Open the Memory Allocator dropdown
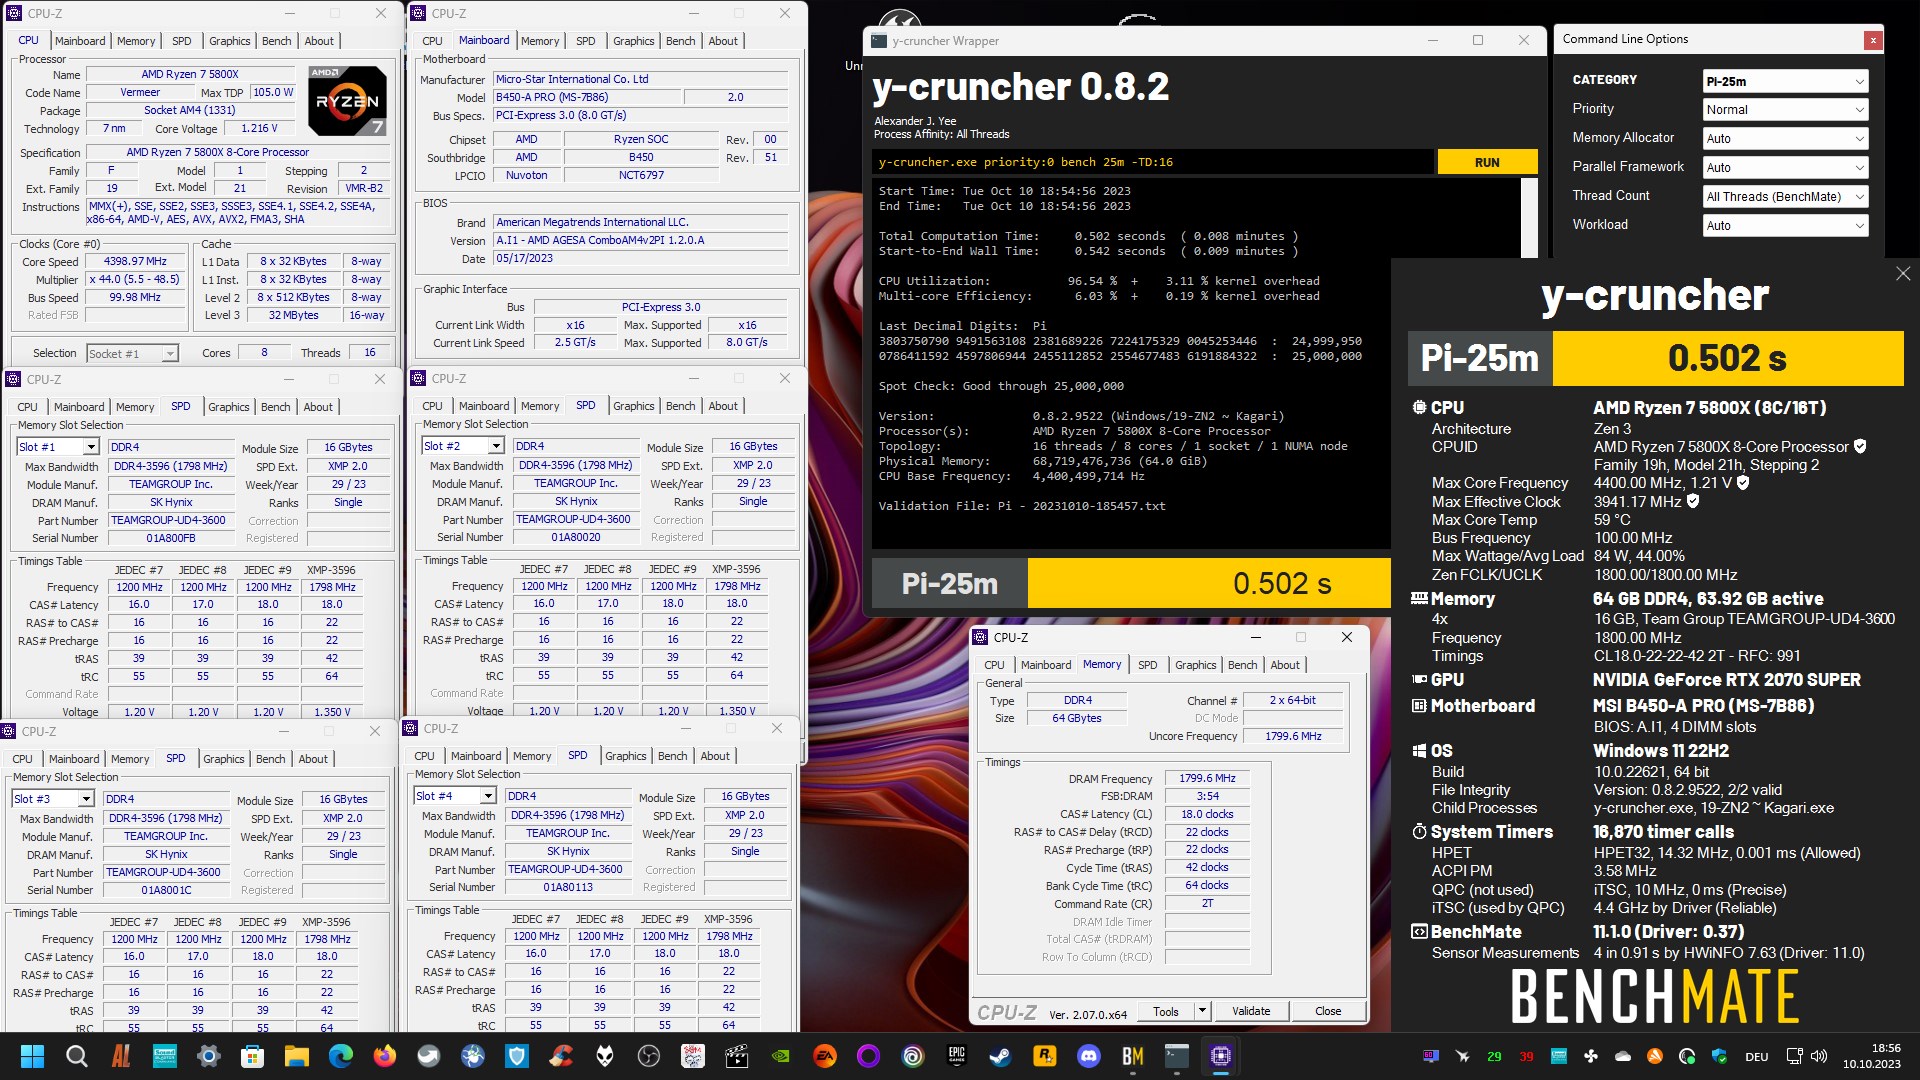 pyautogui.click(x=1785, y=139)
